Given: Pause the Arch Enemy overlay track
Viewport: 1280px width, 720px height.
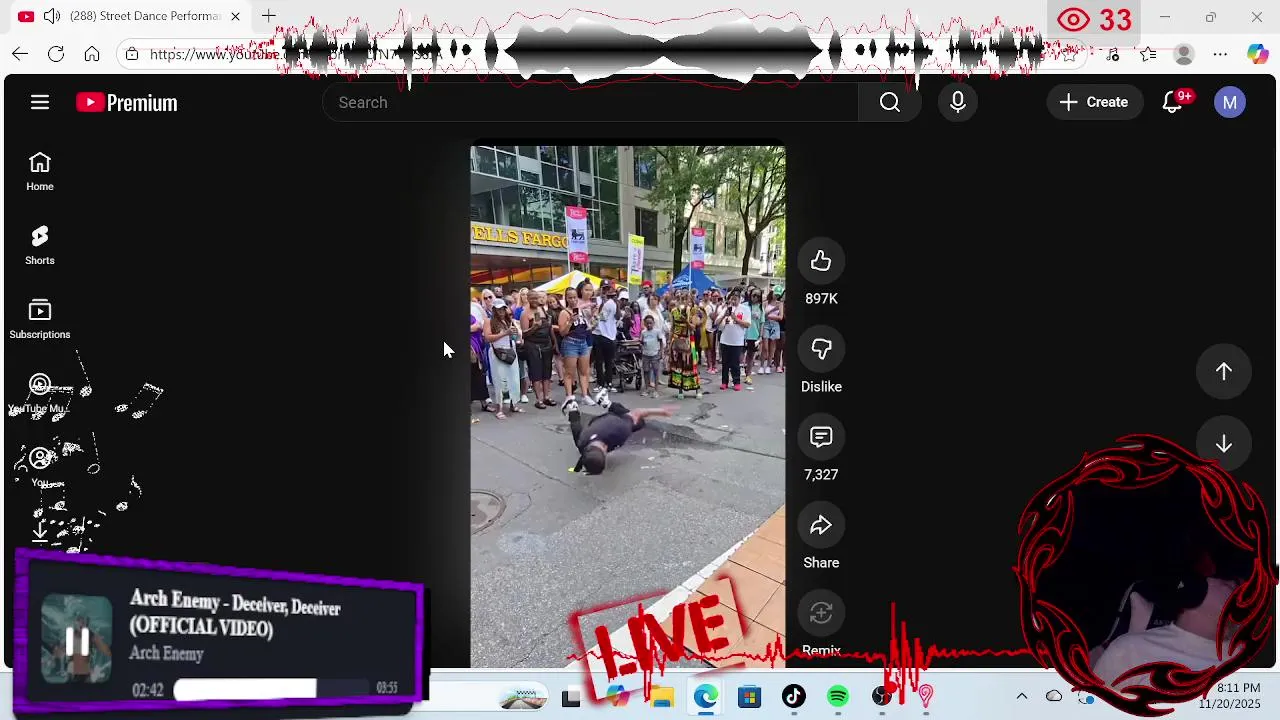Looking at the screenshot, I should 77,641.
